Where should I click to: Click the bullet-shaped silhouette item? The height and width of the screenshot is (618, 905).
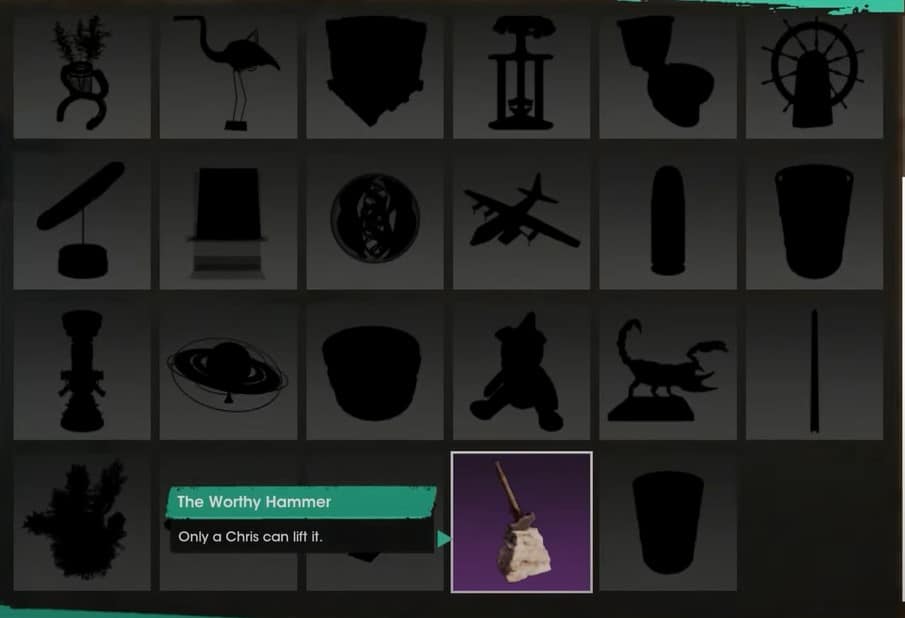pos(668,221)
